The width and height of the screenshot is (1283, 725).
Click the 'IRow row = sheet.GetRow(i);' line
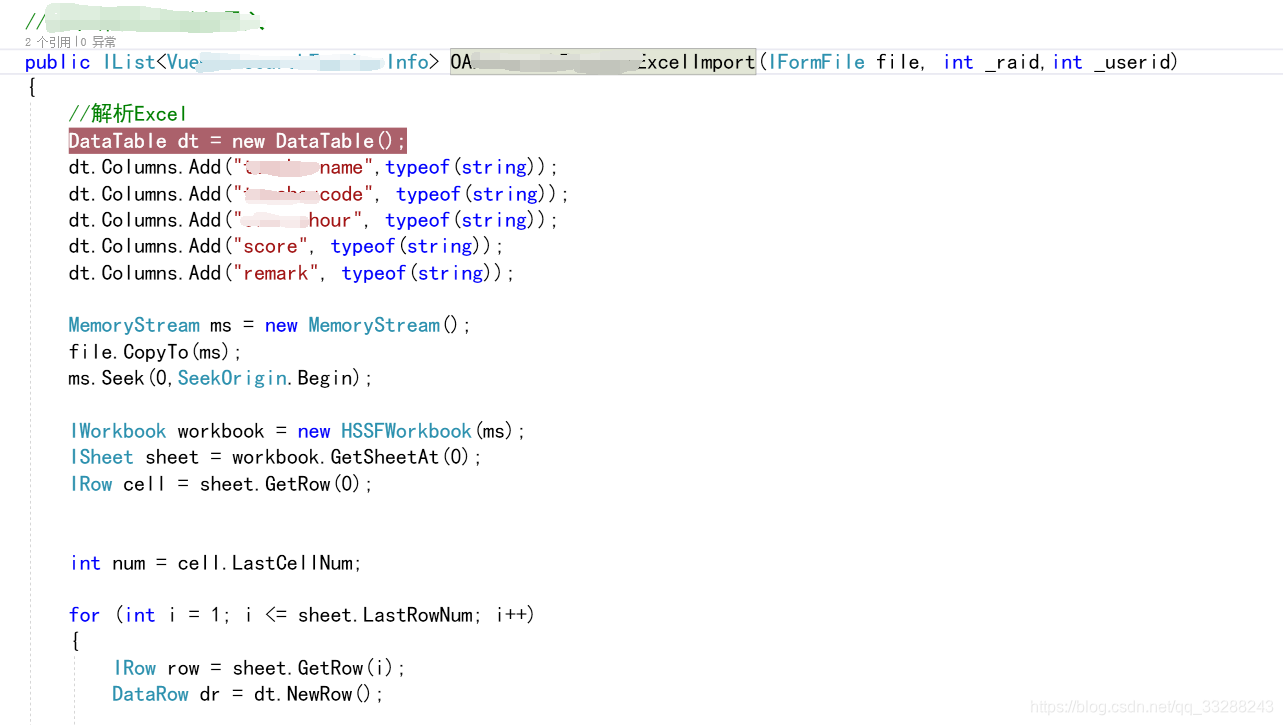pyautogui.click(x=260, y=668)
